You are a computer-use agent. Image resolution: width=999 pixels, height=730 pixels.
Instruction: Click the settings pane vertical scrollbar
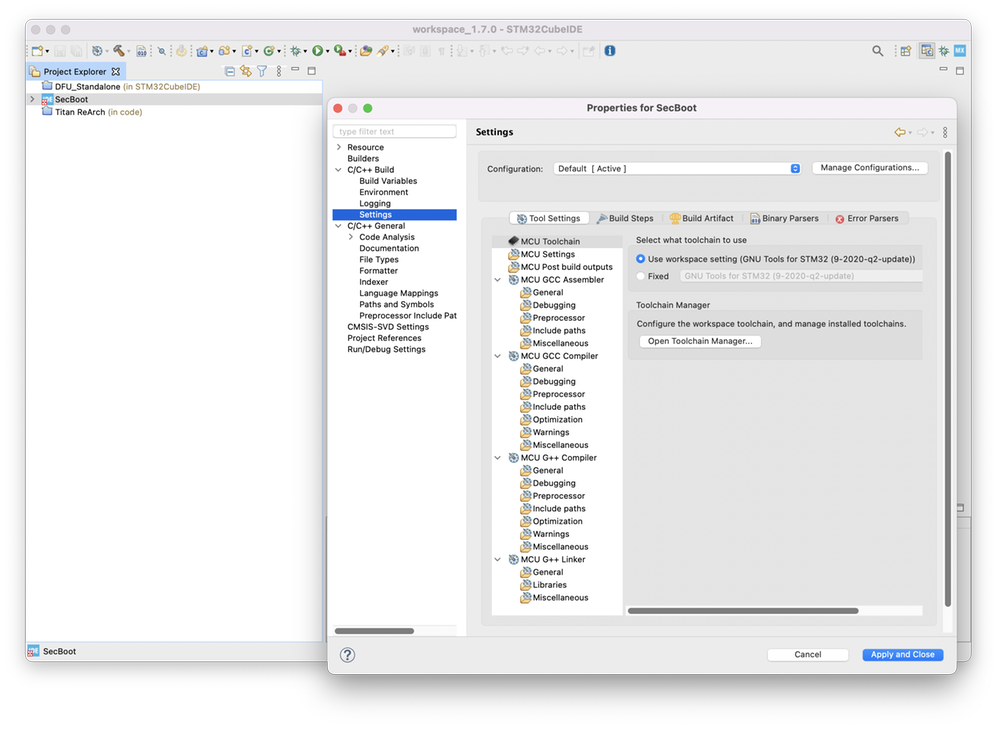pos(947,378)
